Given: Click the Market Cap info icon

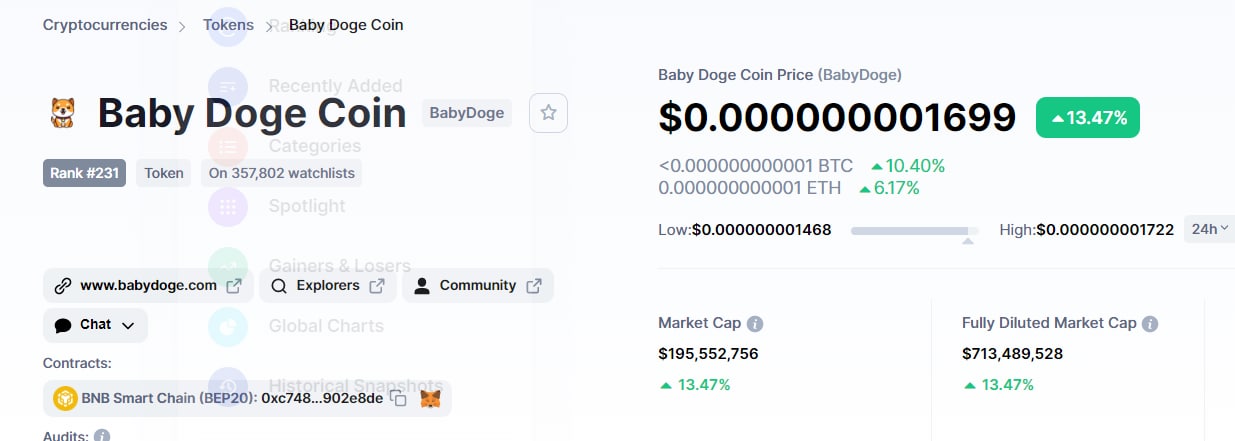Looking at the screenshot, I should 755,324.
